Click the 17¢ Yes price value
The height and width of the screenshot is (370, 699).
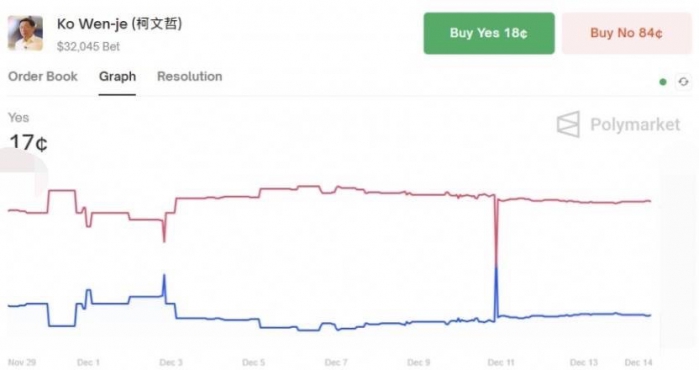28,143
